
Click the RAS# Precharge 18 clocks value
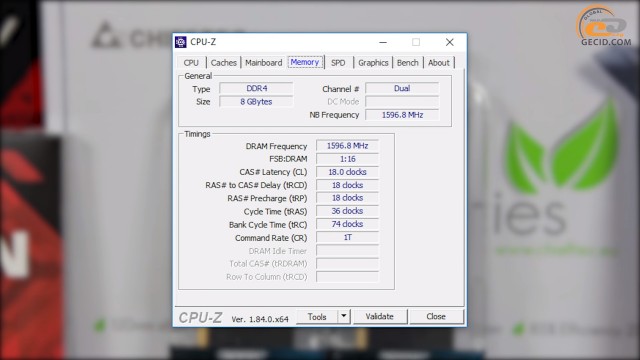tap(347, 198)
